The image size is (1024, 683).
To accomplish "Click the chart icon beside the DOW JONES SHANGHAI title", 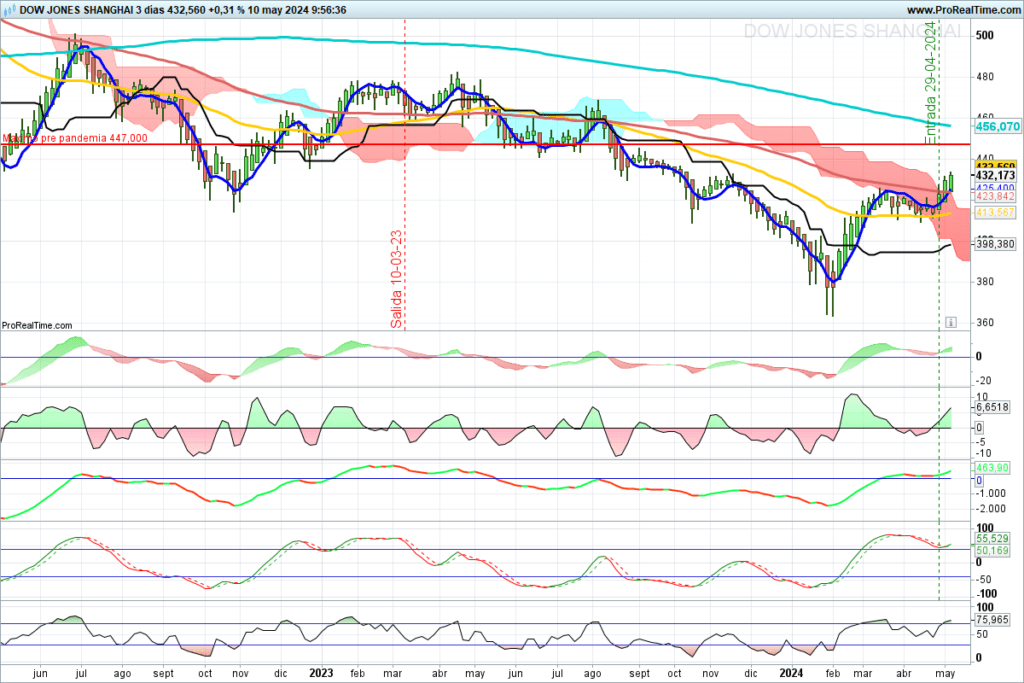I will 10,10.
